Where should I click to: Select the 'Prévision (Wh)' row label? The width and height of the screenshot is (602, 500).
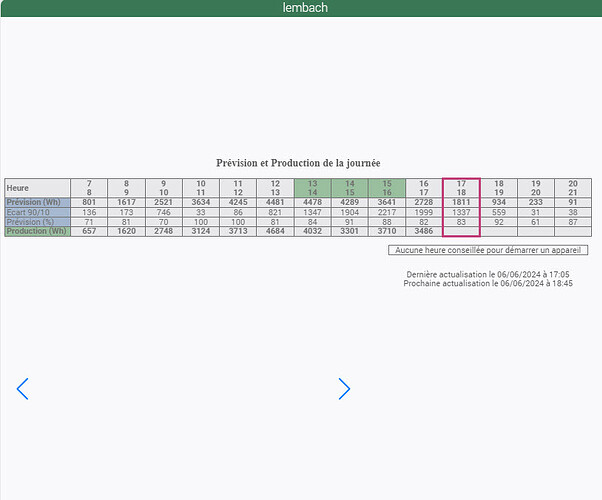click(x=38, y=202)
